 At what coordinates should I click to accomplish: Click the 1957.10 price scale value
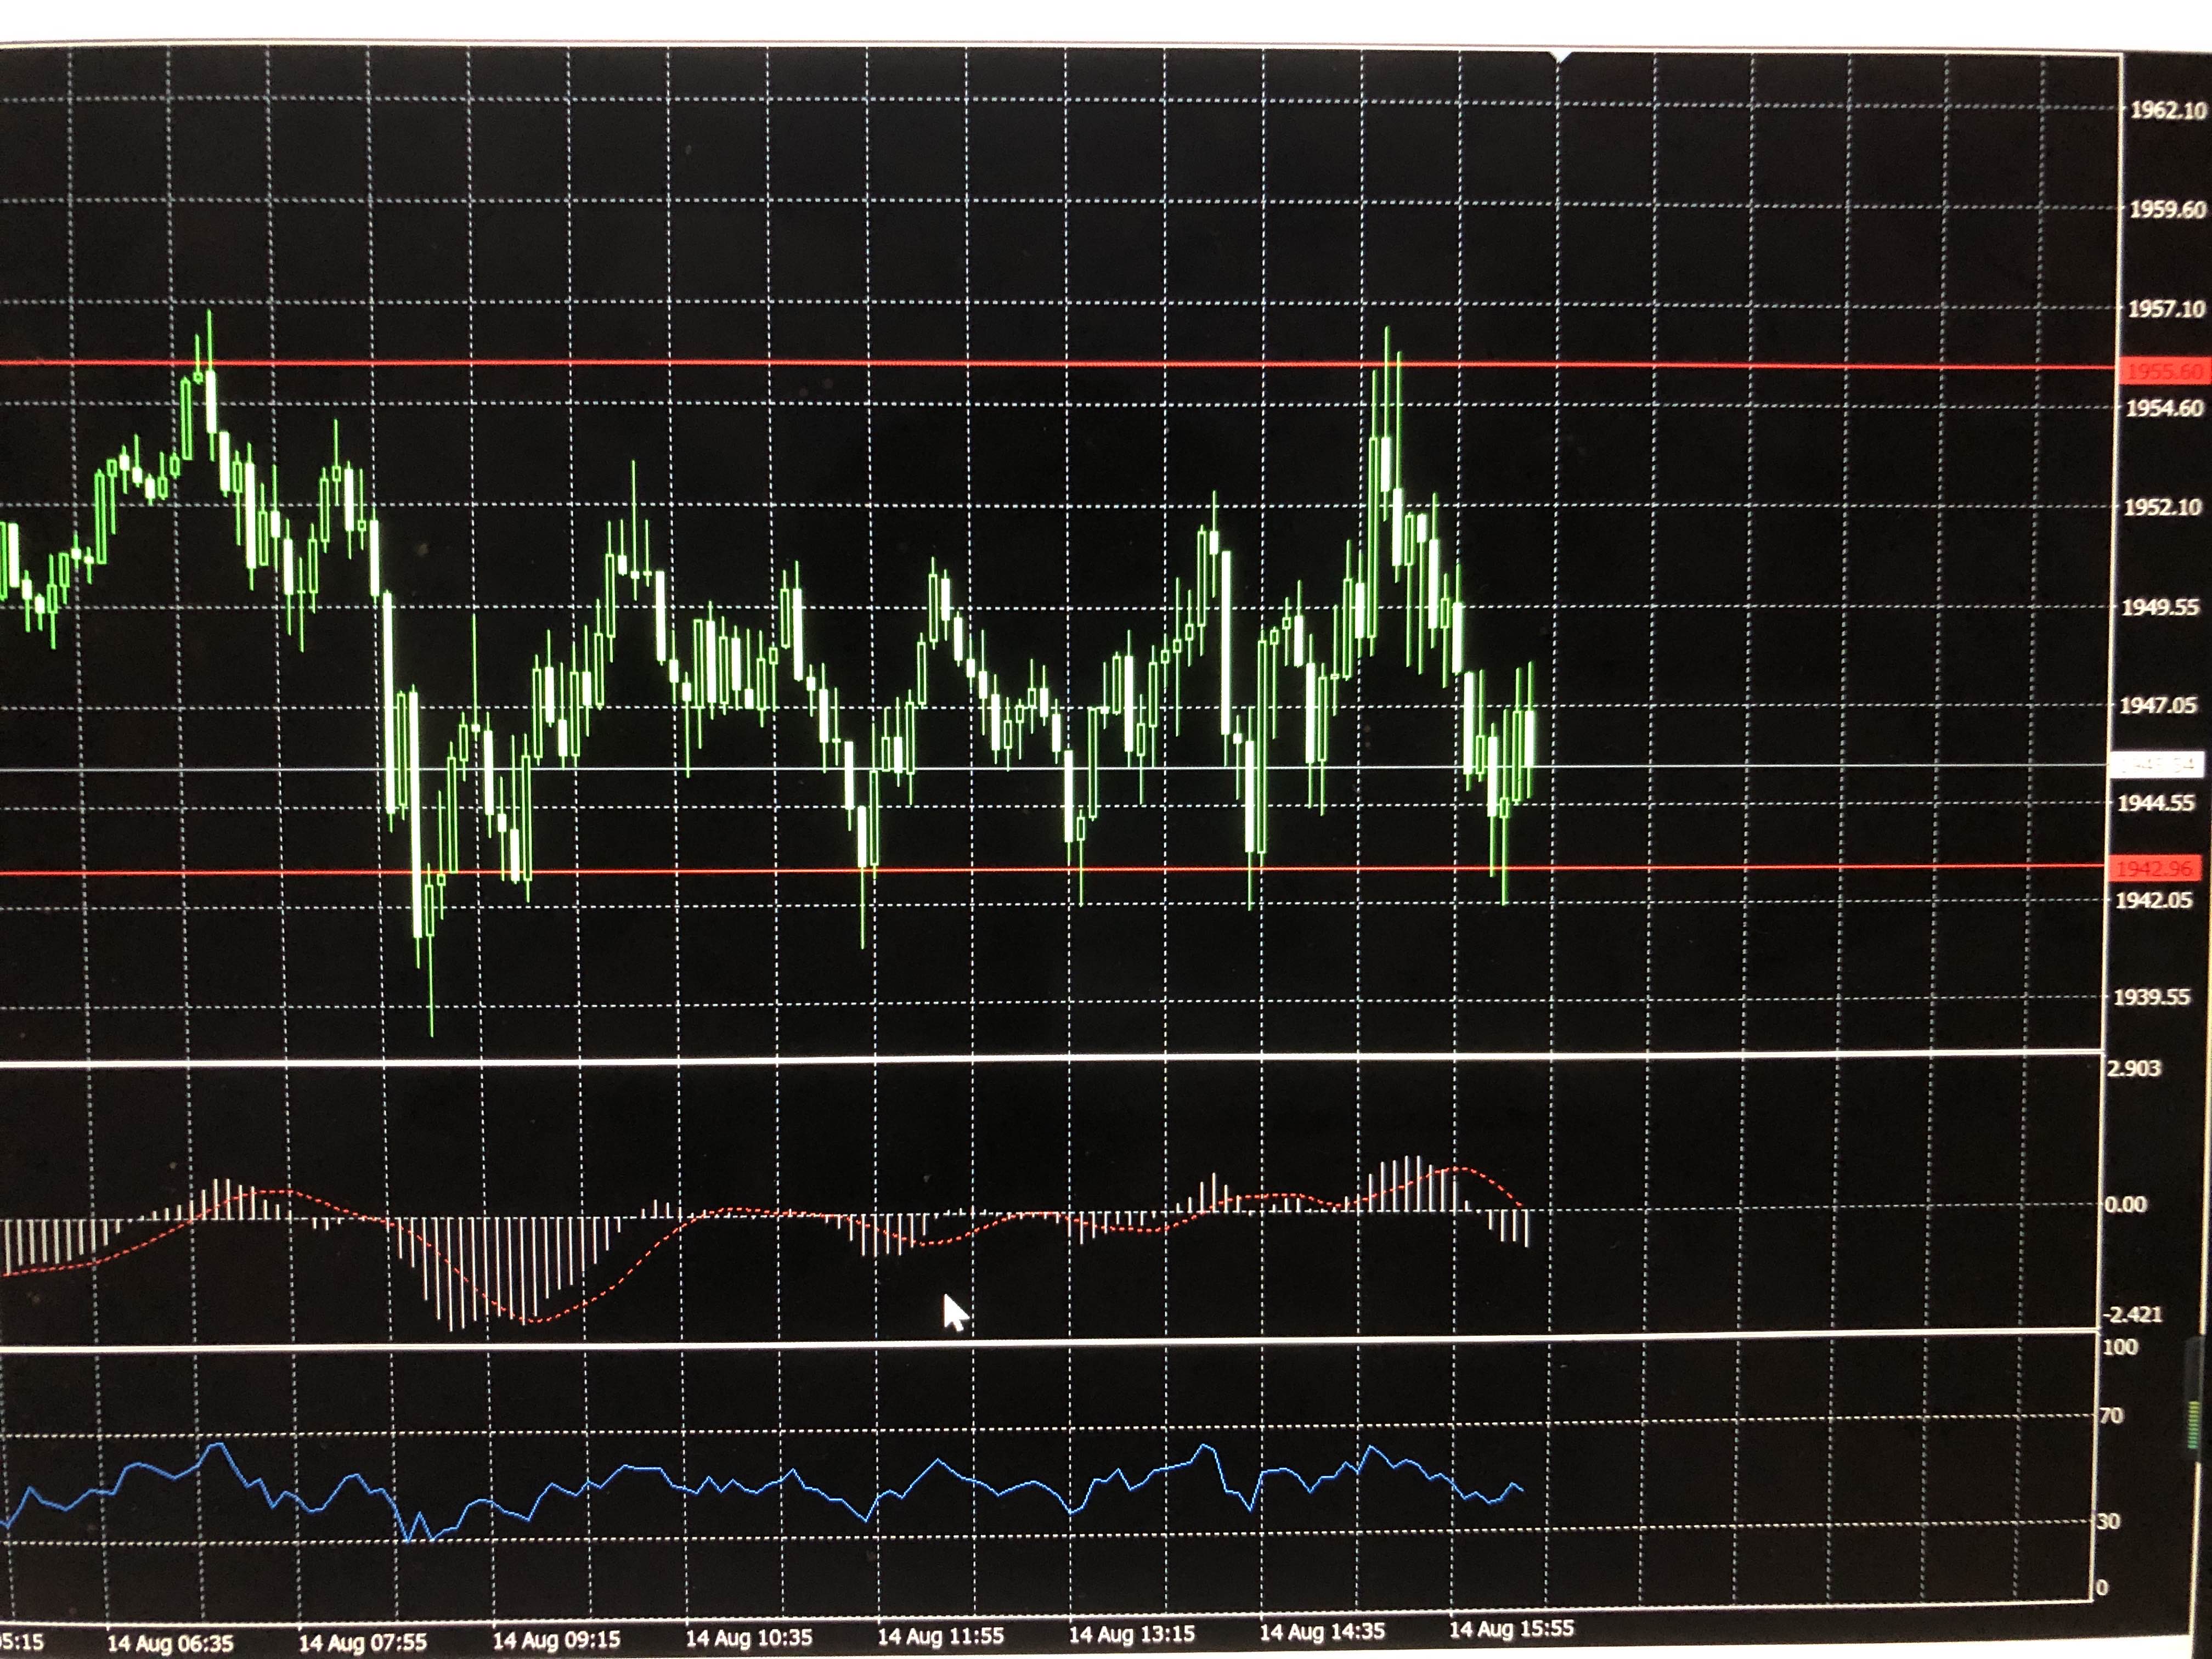pyautogui.click(x=2166, y=309)
